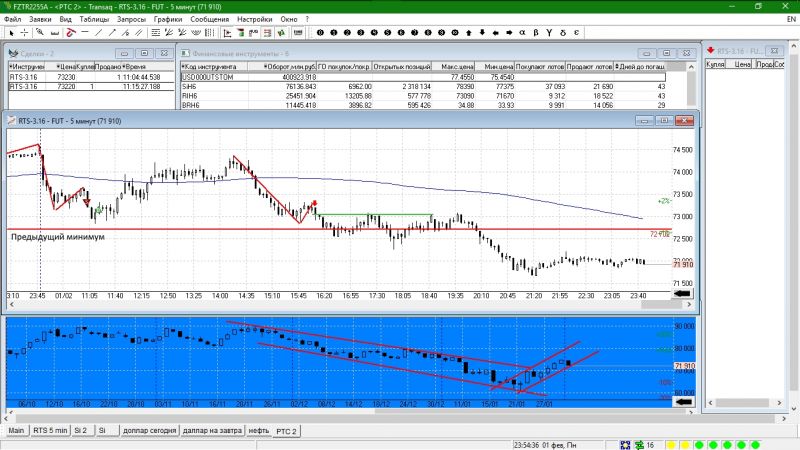
Task: Click the first yellow status indicator
Action: point(671,445)
